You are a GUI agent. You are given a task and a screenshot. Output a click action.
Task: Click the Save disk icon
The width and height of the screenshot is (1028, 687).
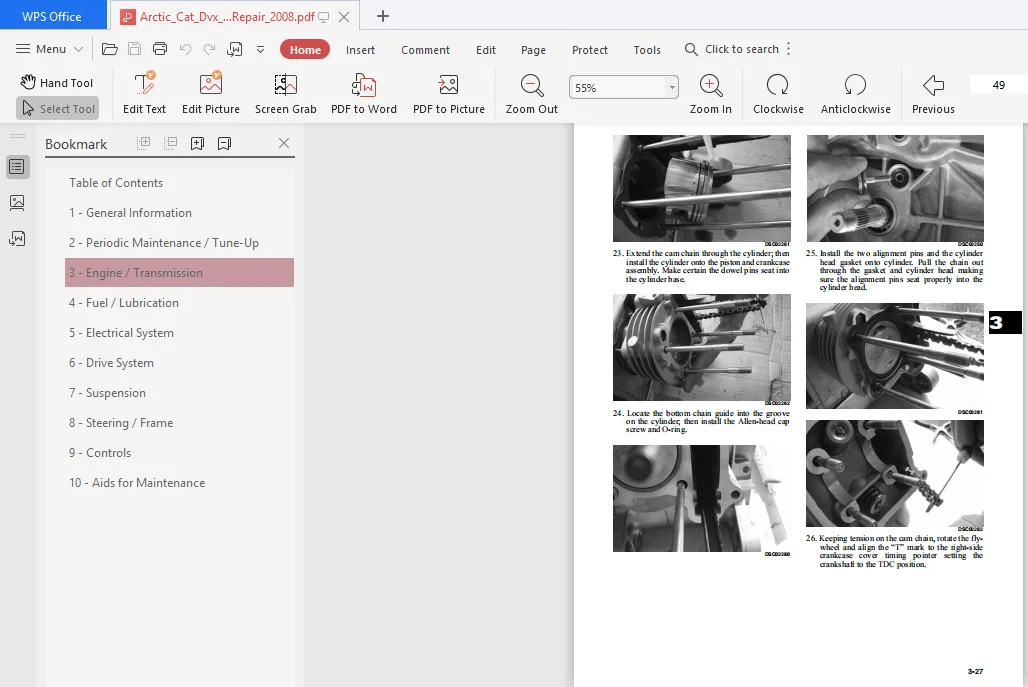pos(134,49)
